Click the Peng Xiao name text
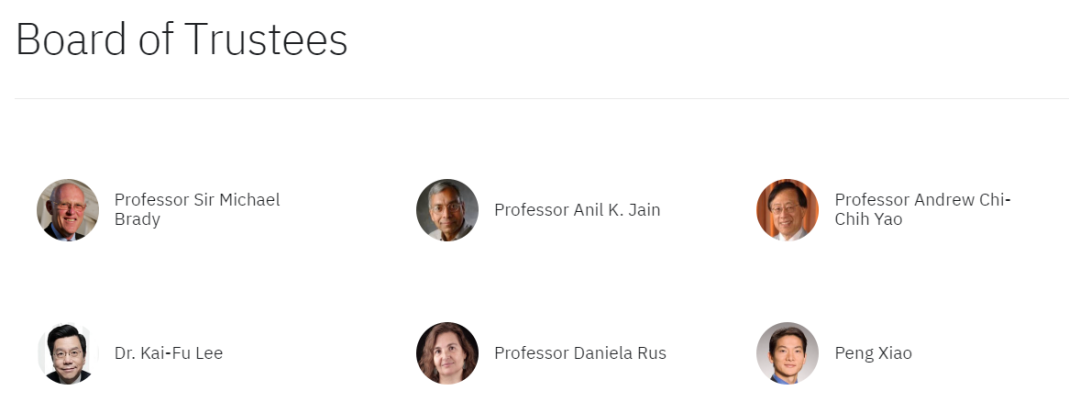This screenshot has width=1080, height=413. (873, 353)
